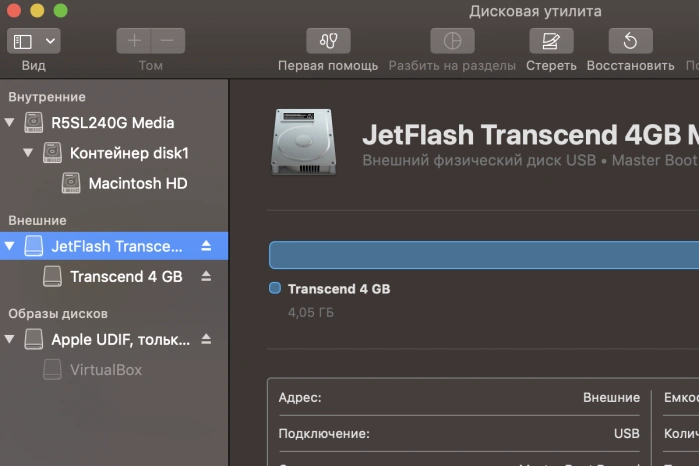The width and height of the screenshot is (699, 466).
Task: Click the red close window button
Action: pos(14,10)
